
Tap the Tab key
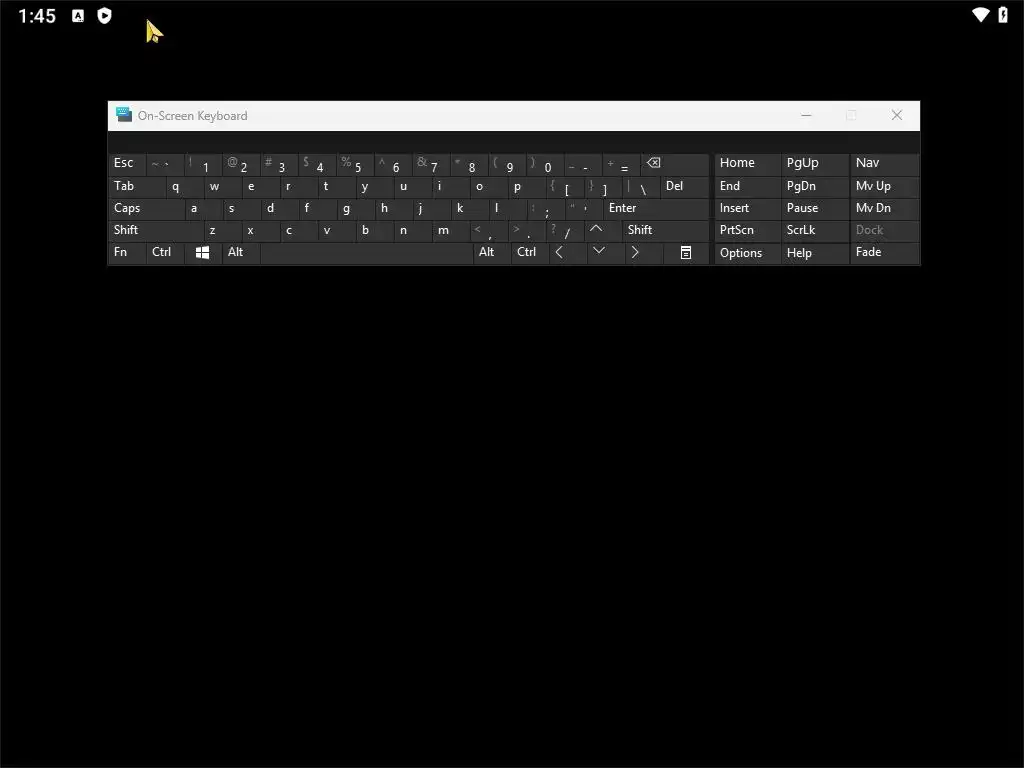point(136,187)
